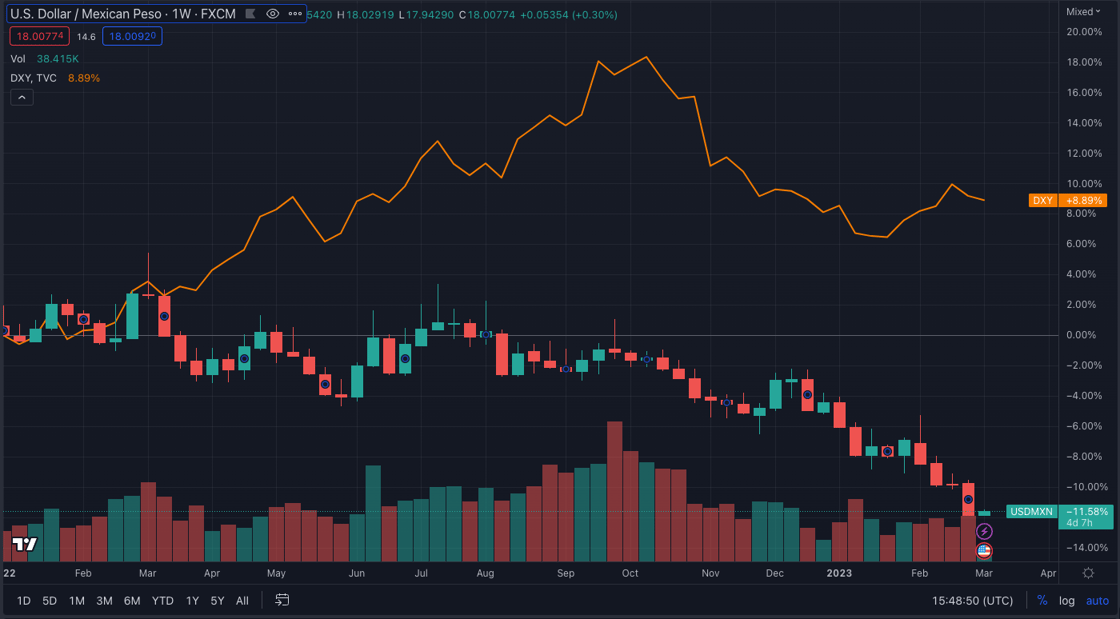The width and height of the screenshot is (1120, 619).
Task: Click the close value C18.00774
Action: [486, 14]
